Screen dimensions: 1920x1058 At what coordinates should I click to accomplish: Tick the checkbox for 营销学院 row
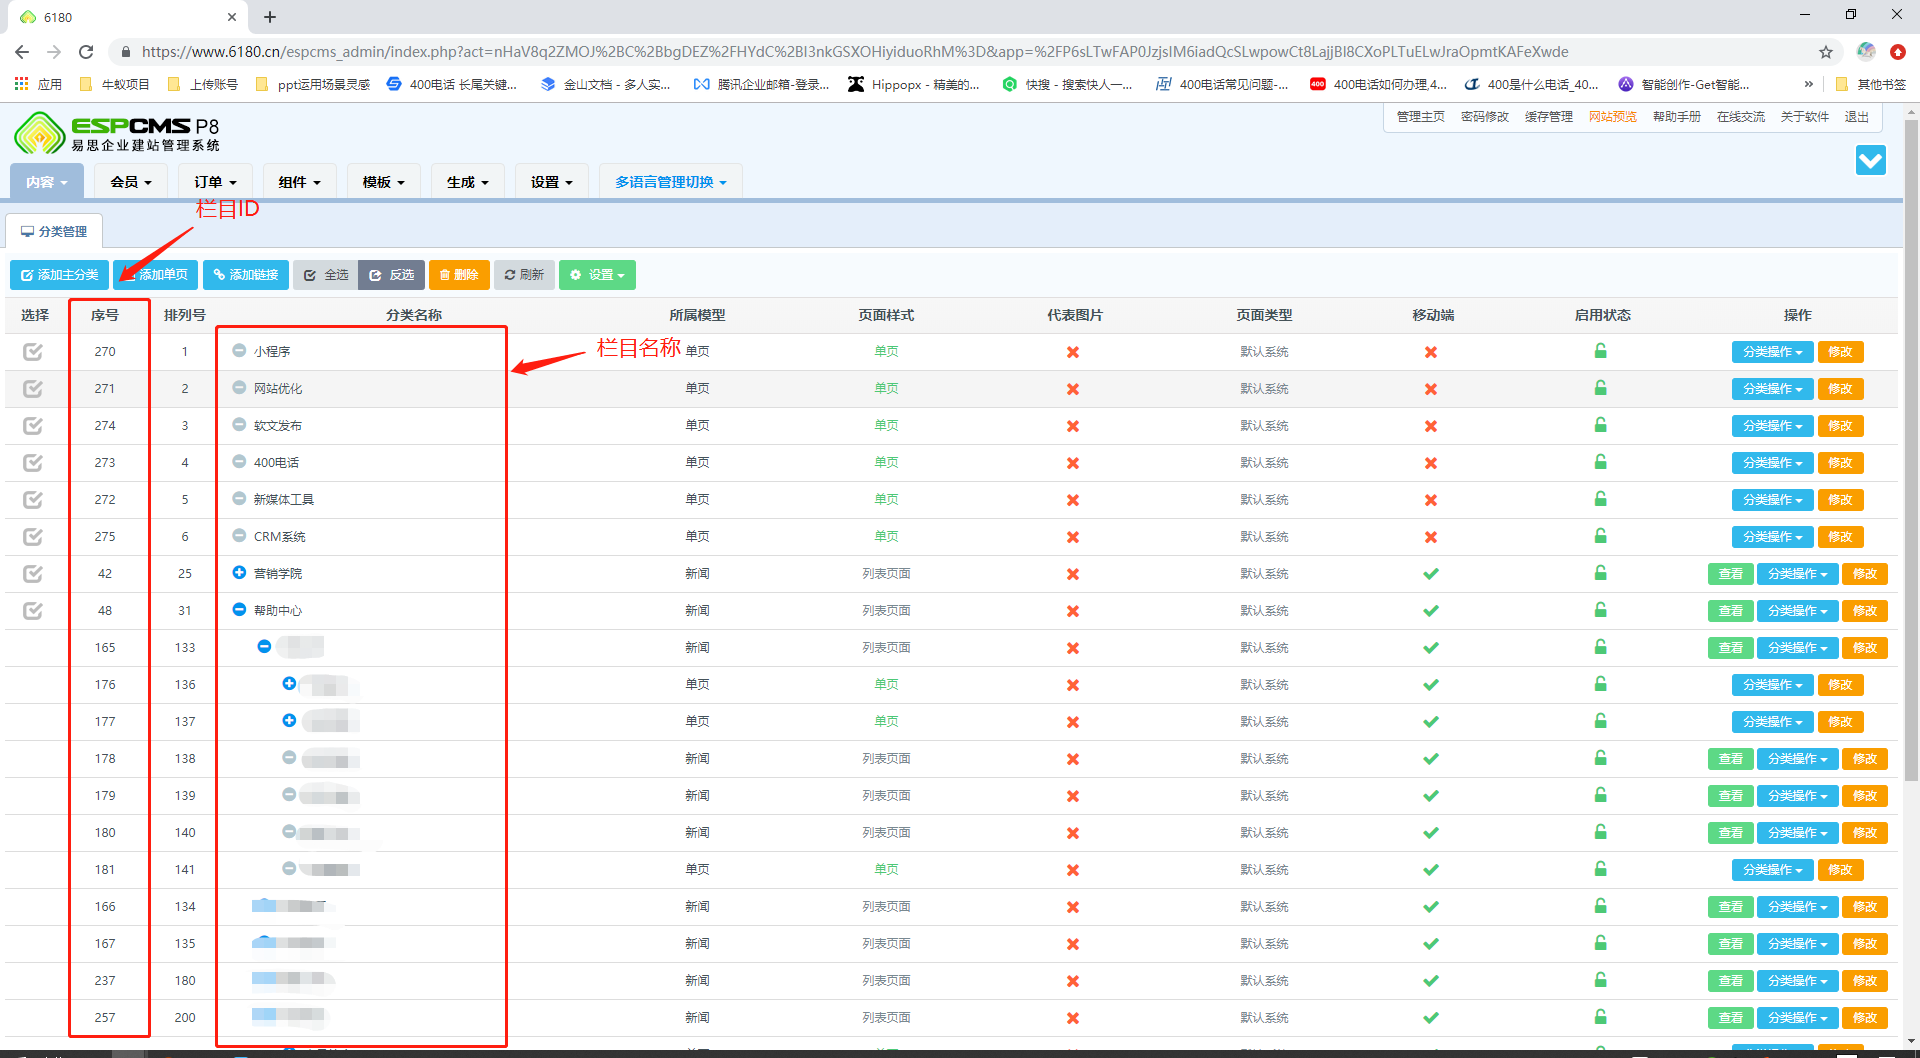point(33,574)
